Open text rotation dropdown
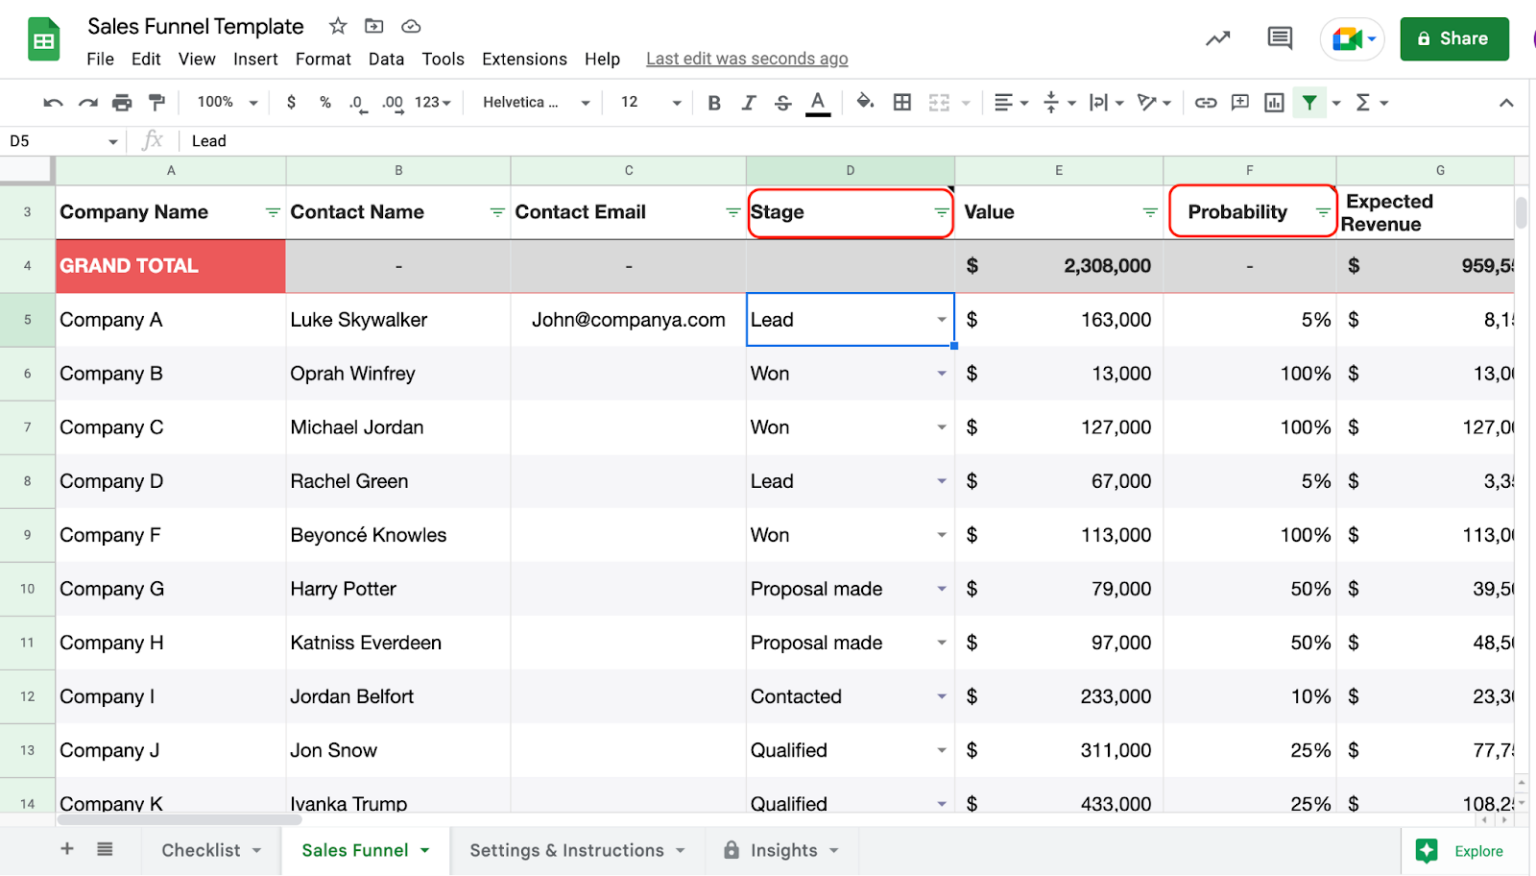The height and width of the screenshot is (876, 1536). [1154, 102]
